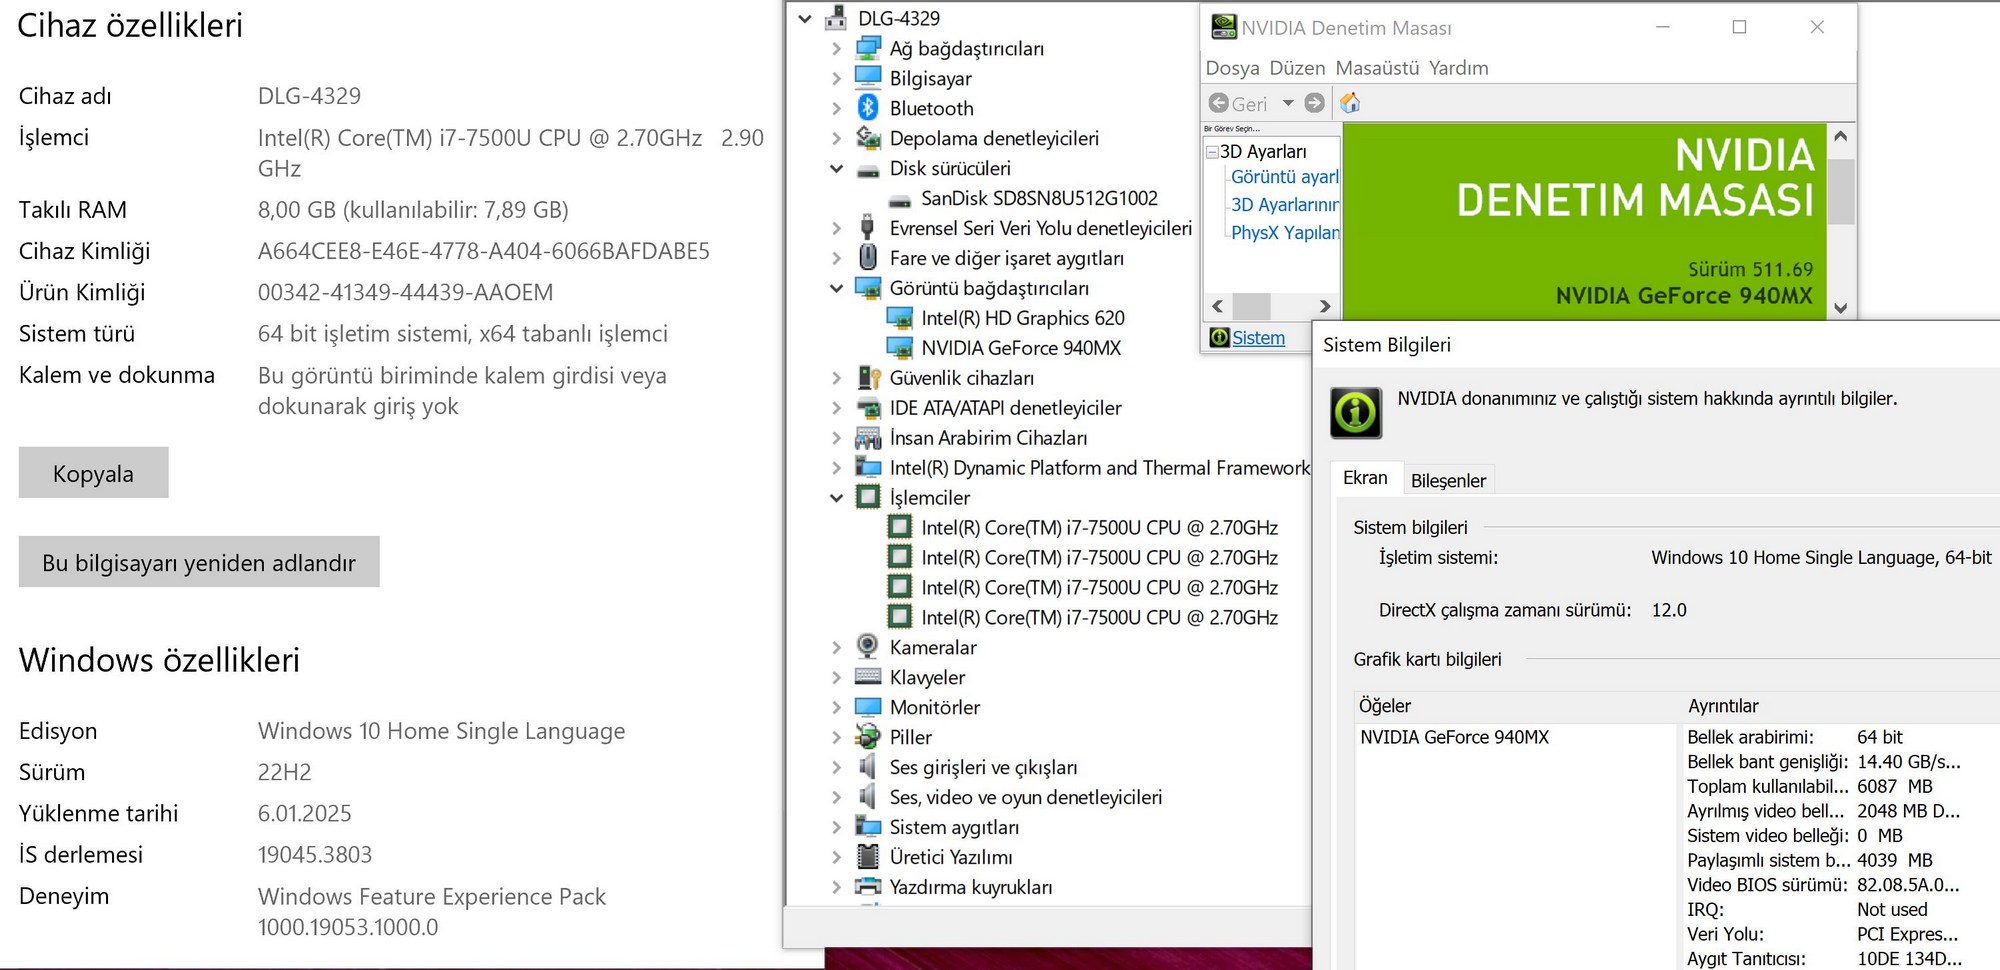
Task: Click the home icon in NVIDIA toolbar
Action: coord(1350,103)
